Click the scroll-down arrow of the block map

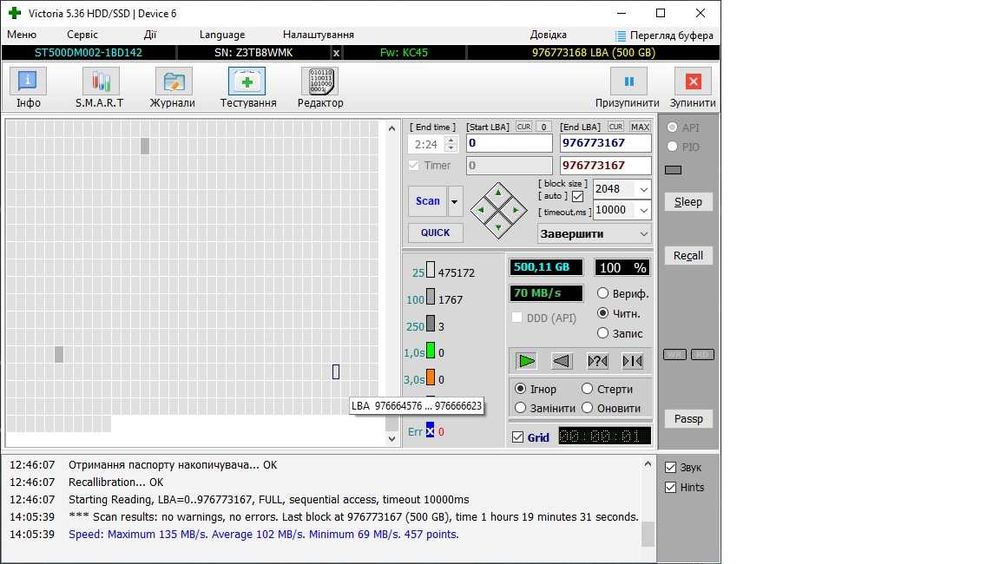point(392,438)
